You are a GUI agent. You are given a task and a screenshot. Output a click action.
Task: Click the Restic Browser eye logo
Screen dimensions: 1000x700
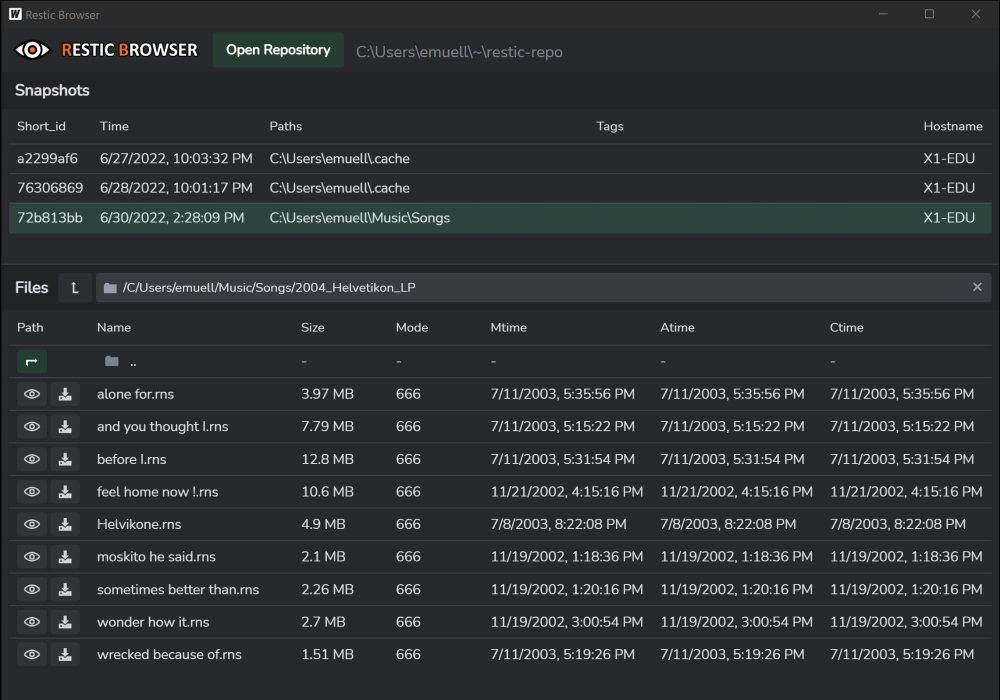click(x=31, y=49)
